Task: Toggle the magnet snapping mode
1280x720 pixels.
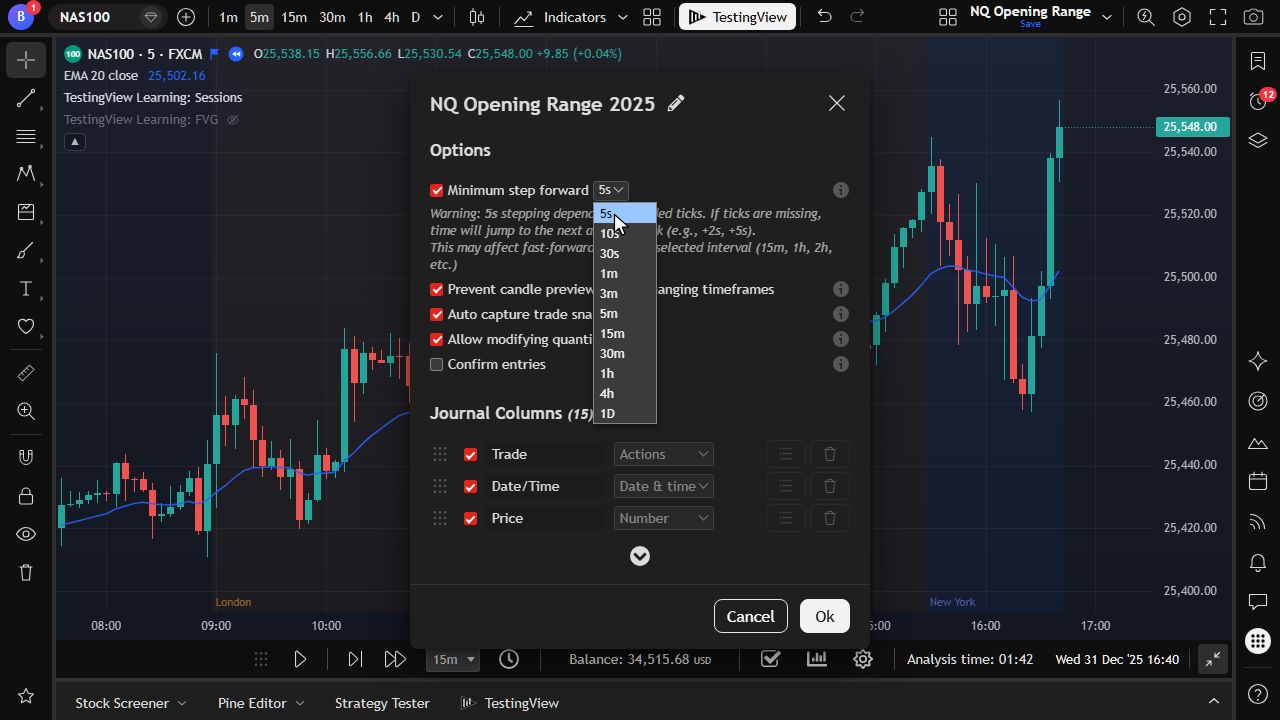Action: tap(26, 457)
